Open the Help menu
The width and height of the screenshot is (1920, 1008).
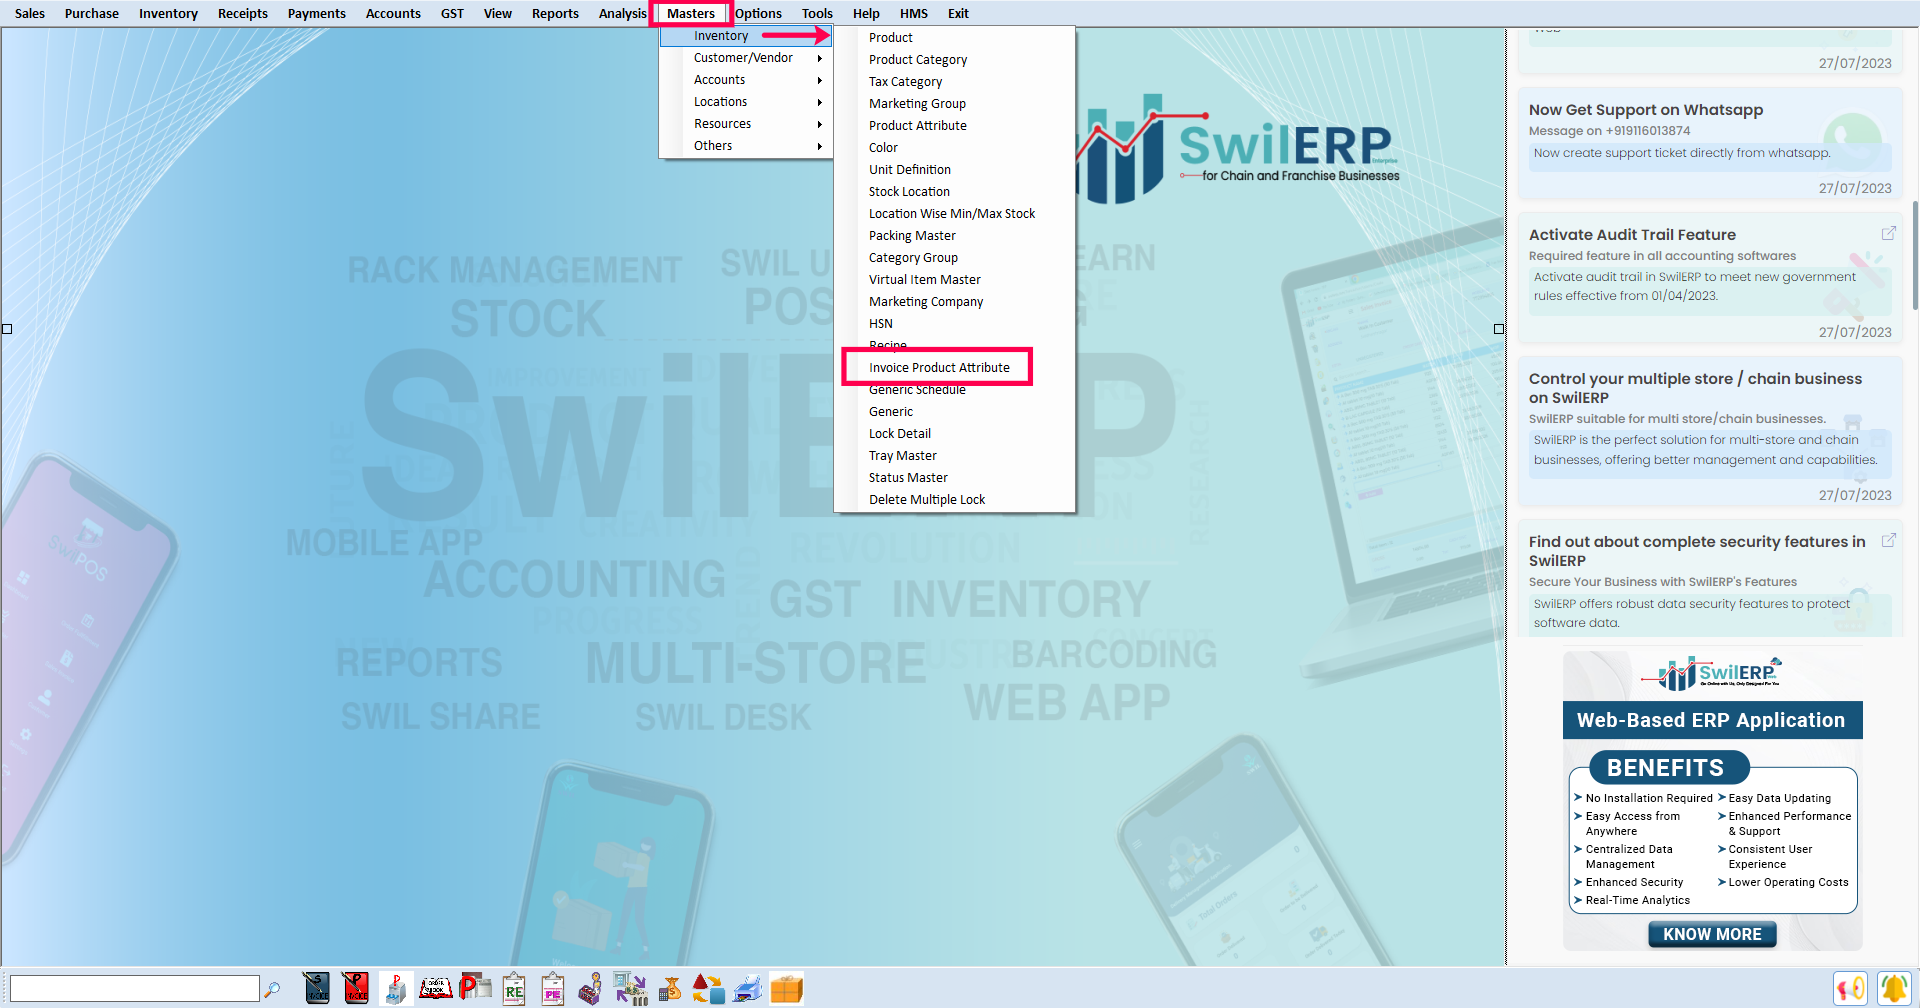tap(866, 13)
